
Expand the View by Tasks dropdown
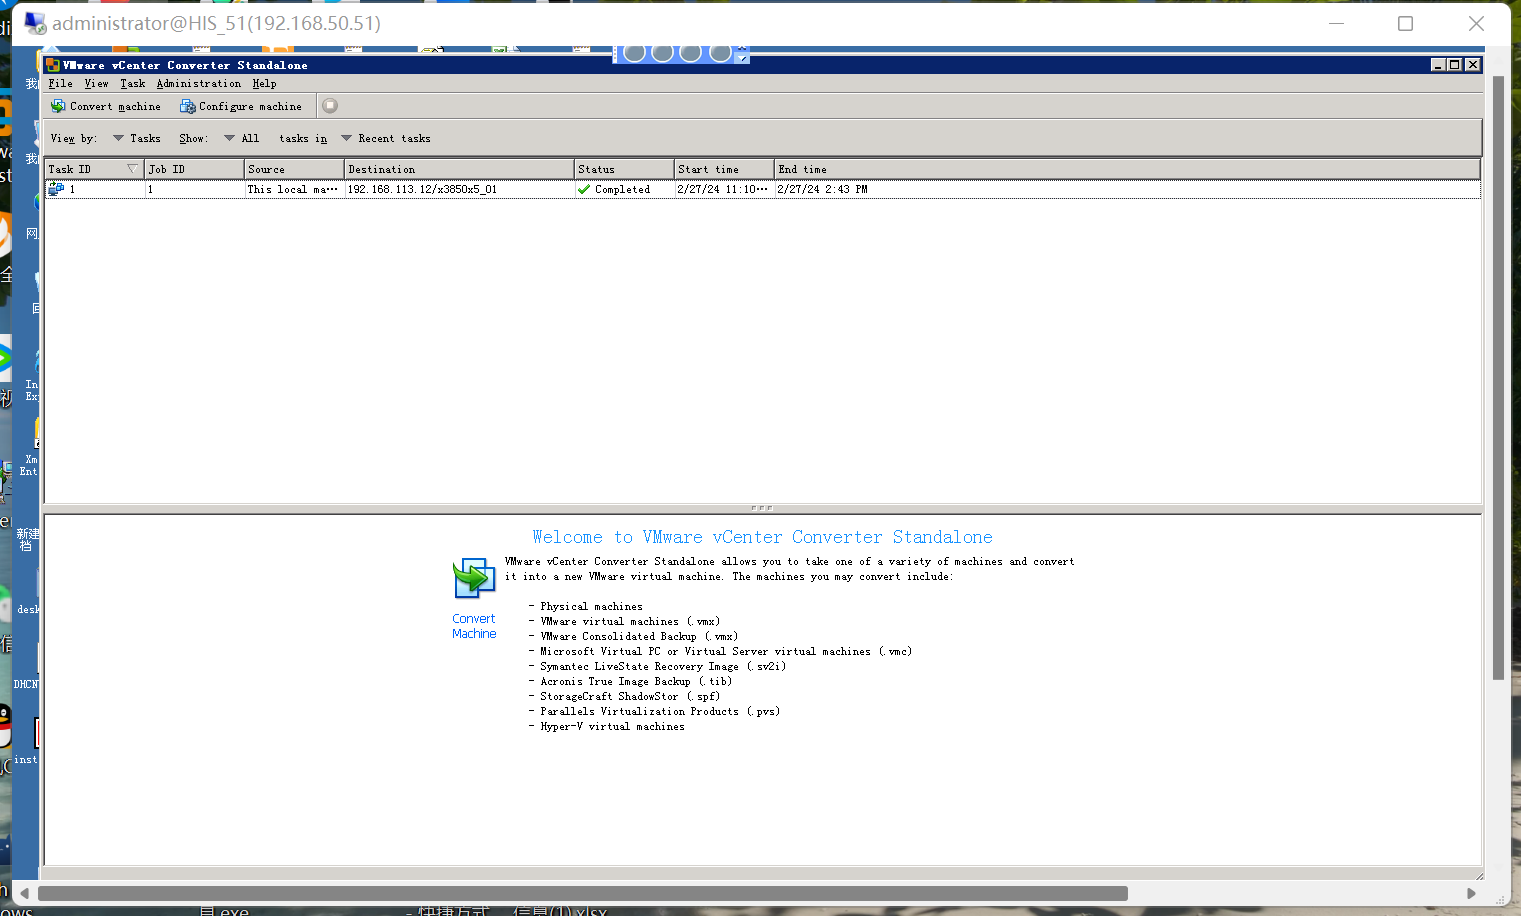(x=137, y=139)
